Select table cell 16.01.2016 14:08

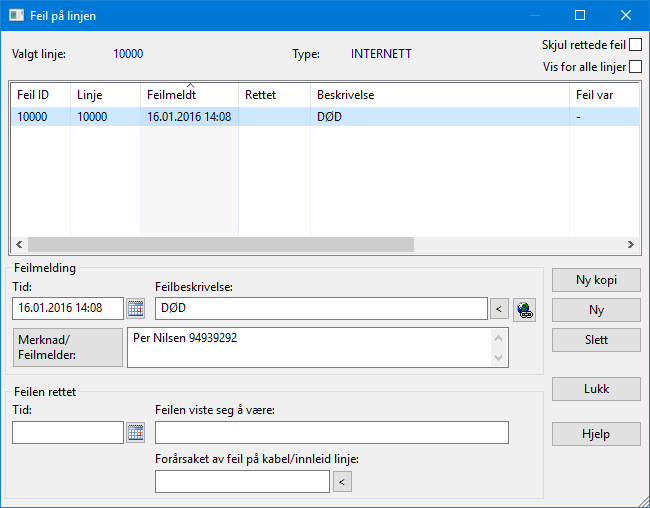coord(189,117)
